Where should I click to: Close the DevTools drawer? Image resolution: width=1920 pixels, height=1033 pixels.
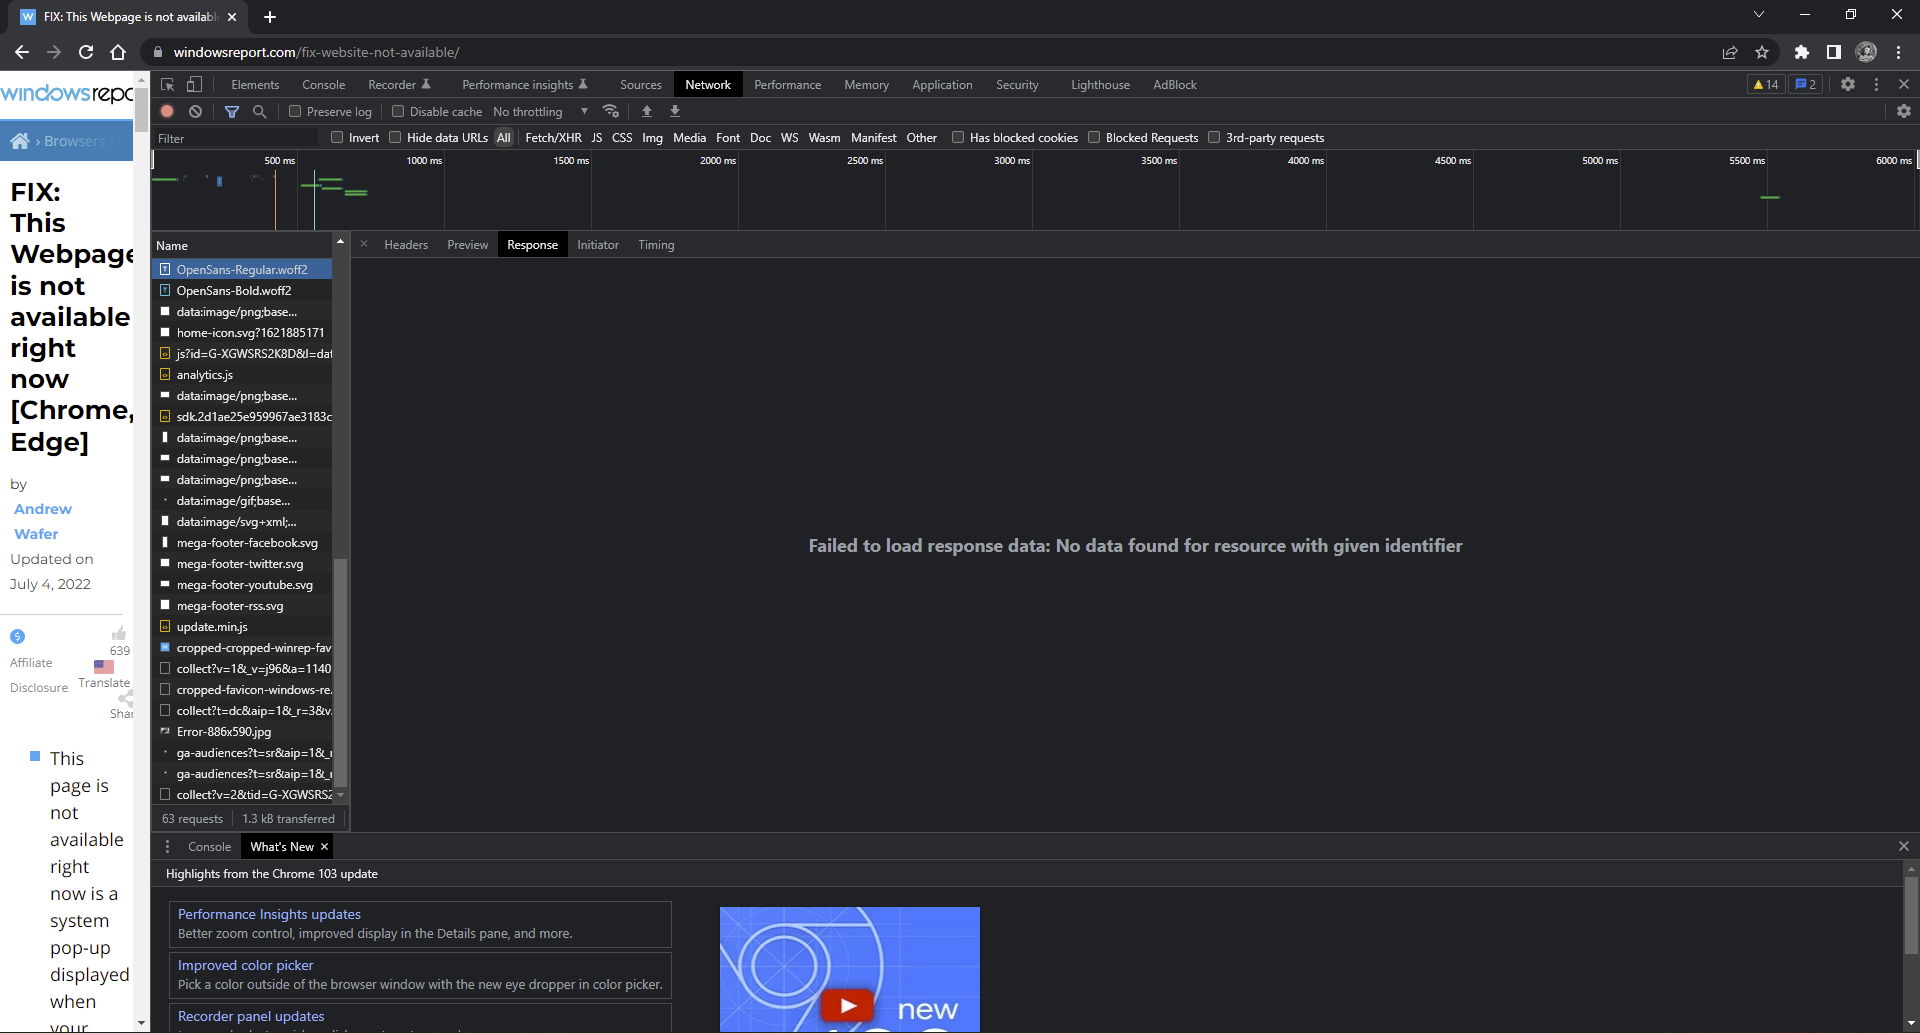tap(1904, 847)
